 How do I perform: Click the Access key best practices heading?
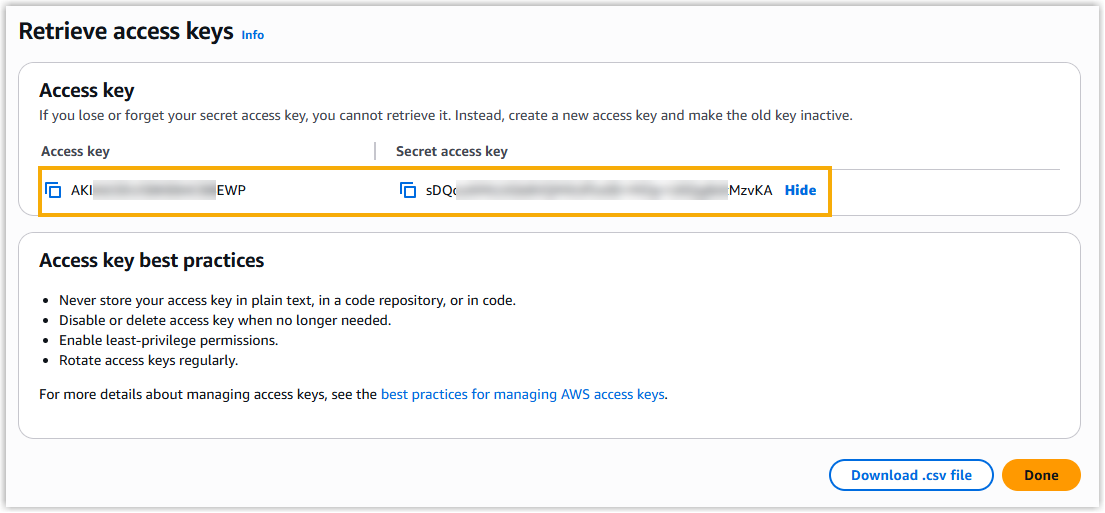coord(151,260)
